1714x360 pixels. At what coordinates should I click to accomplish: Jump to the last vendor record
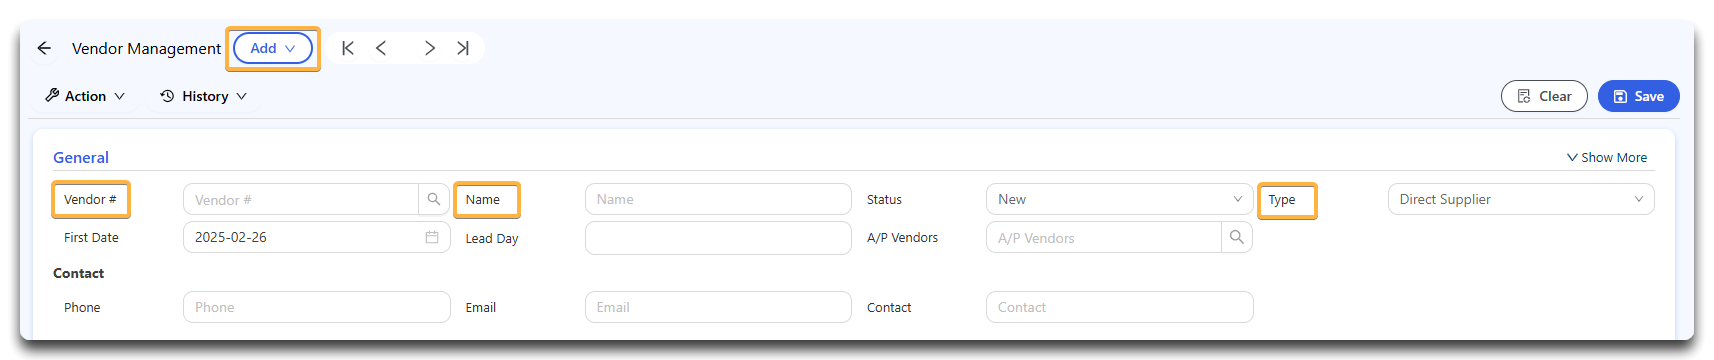pos(463,48)
